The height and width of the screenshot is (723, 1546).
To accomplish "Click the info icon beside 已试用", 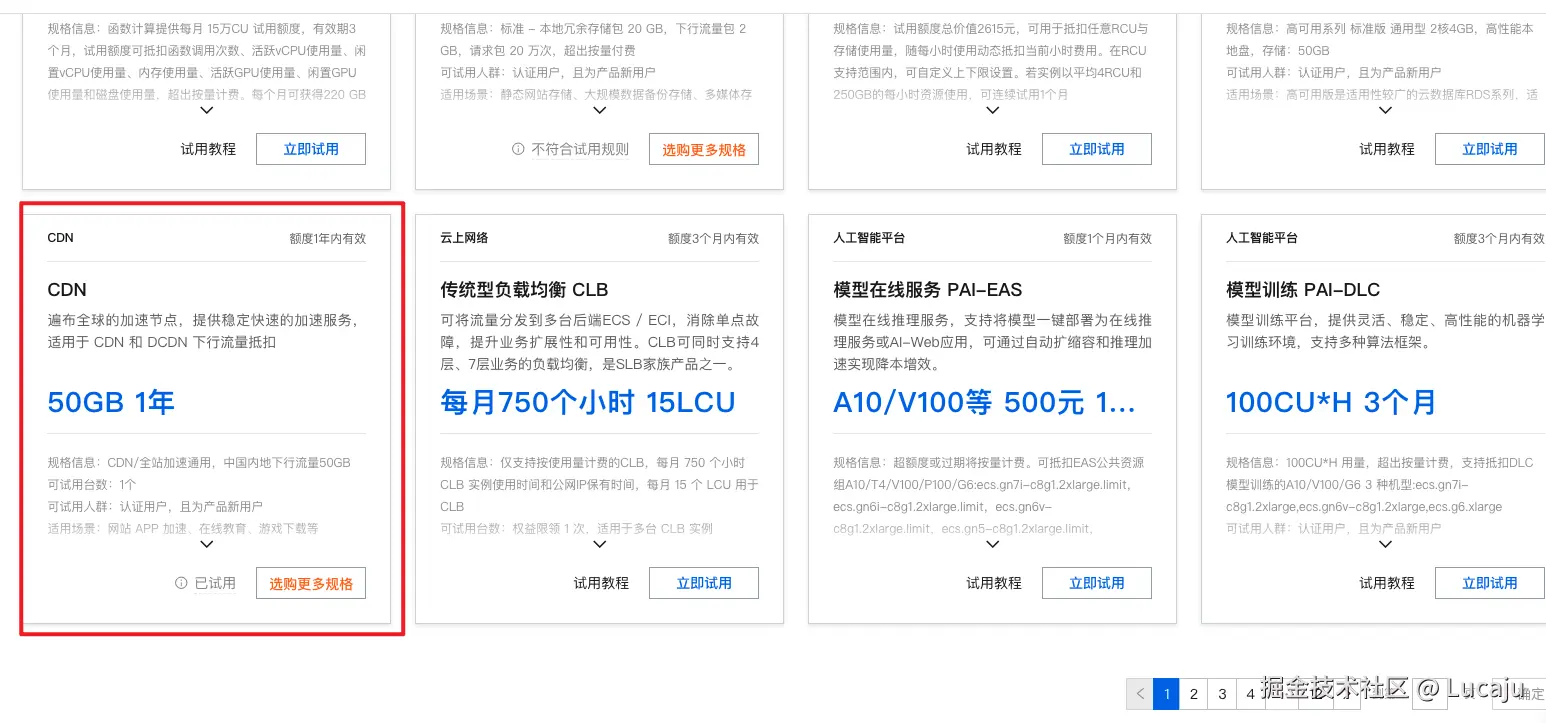I will coord(181,583).
